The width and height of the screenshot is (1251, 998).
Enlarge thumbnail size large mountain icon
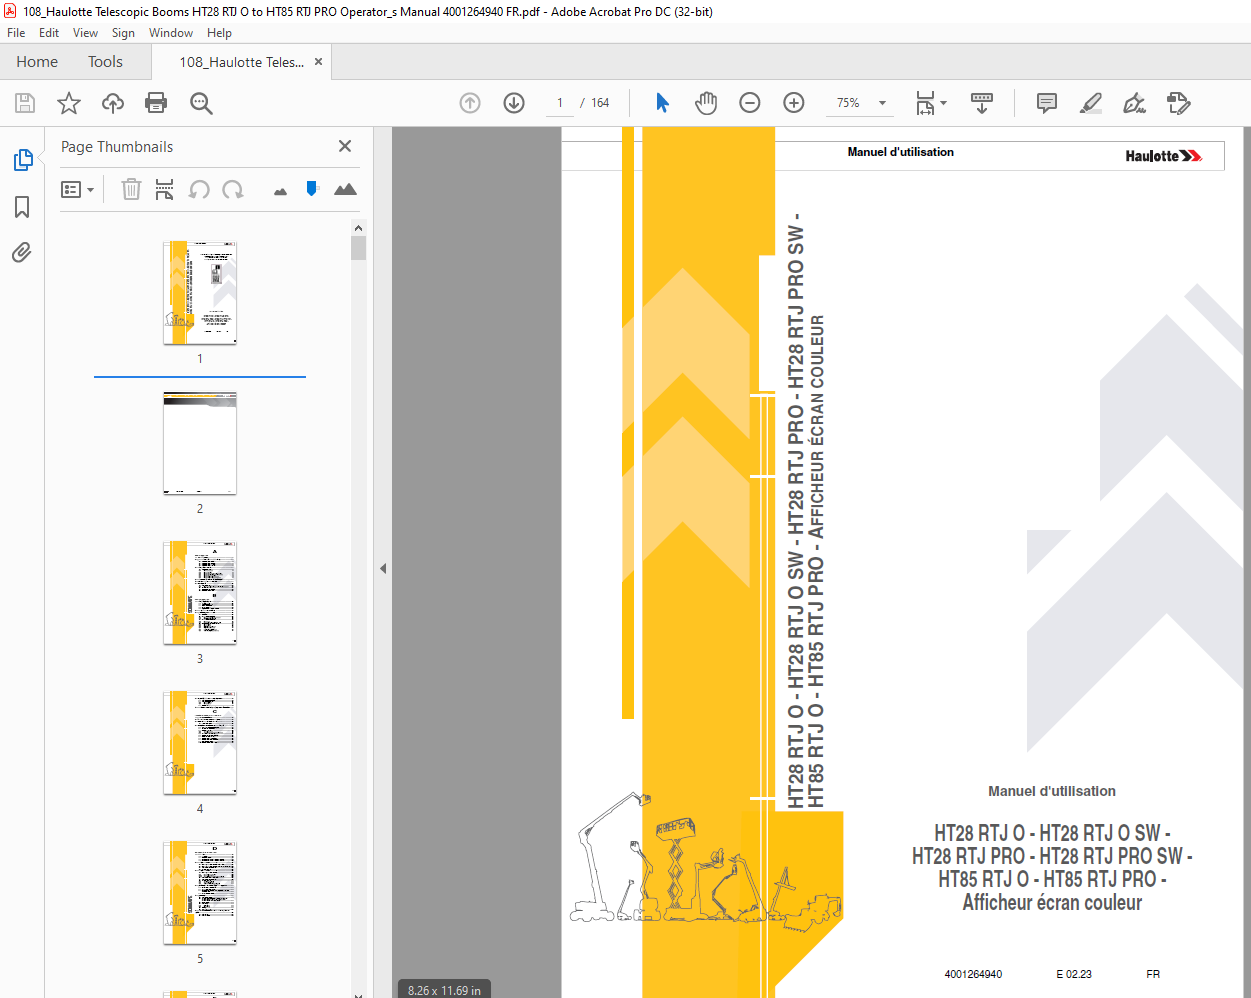click(345, 189)
